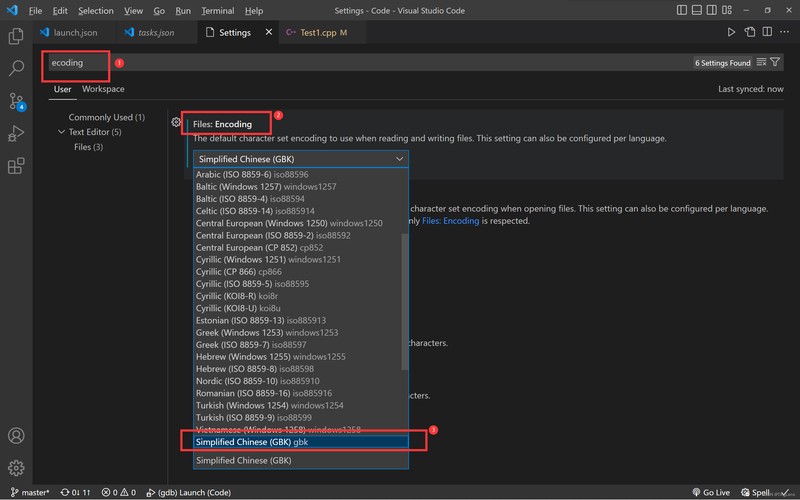This screenshot has height=500, width=800.
Task: Open the Explorer view in activity bar
Action: coord(16,36)
